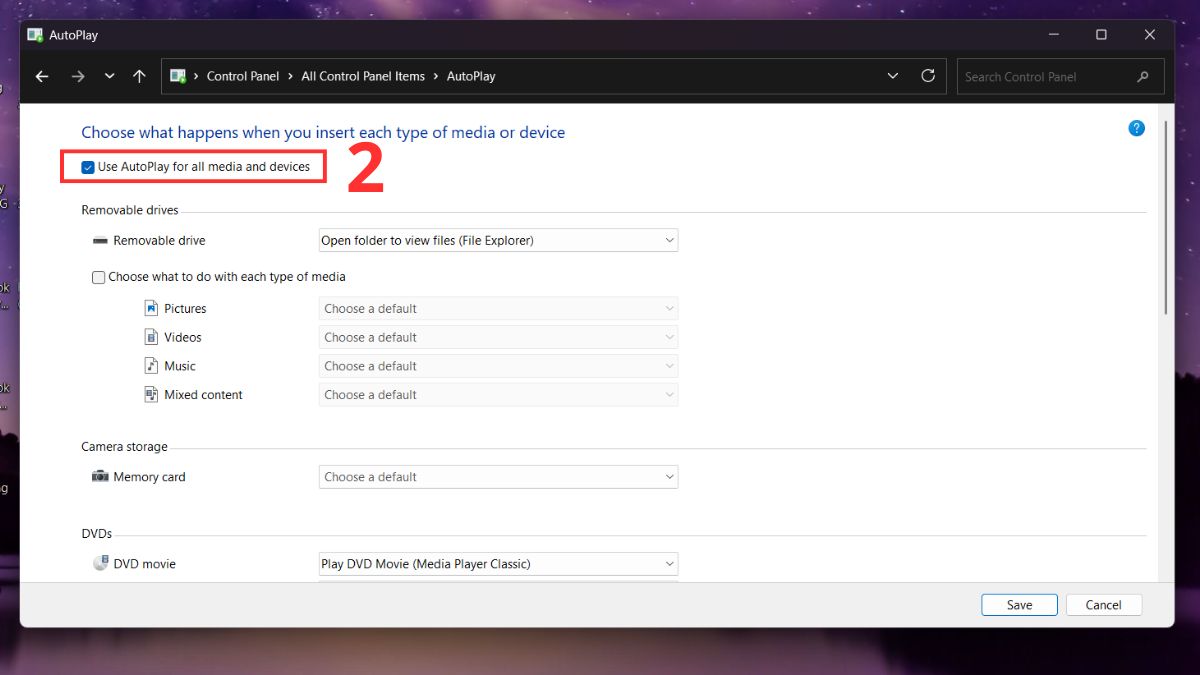This screenshot has width=1200, height=675.
Task: Go up one level arrow
Action: click(x=139, y=76)
